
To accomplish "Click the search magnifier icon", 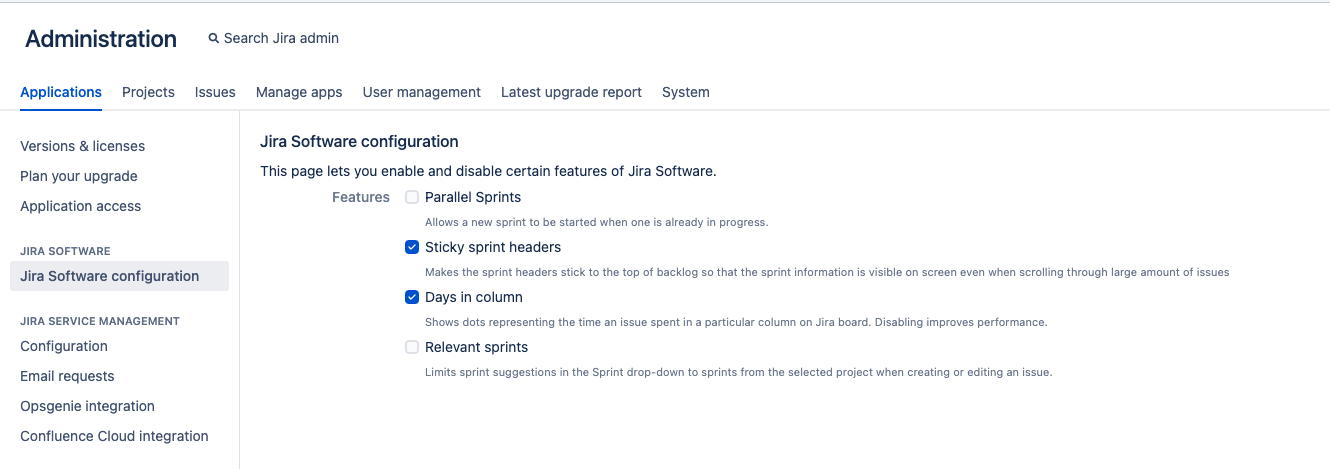I will 213,39.
